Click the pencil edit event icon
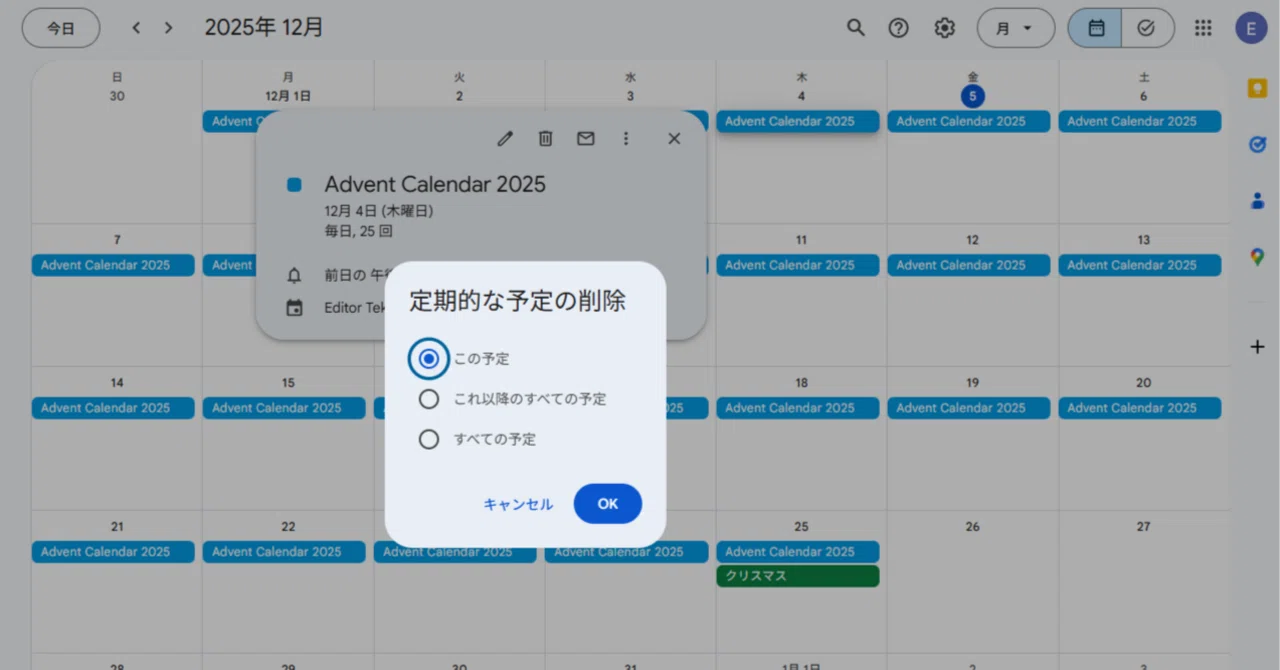This screenshot has width=1280, height=670. 505,139
